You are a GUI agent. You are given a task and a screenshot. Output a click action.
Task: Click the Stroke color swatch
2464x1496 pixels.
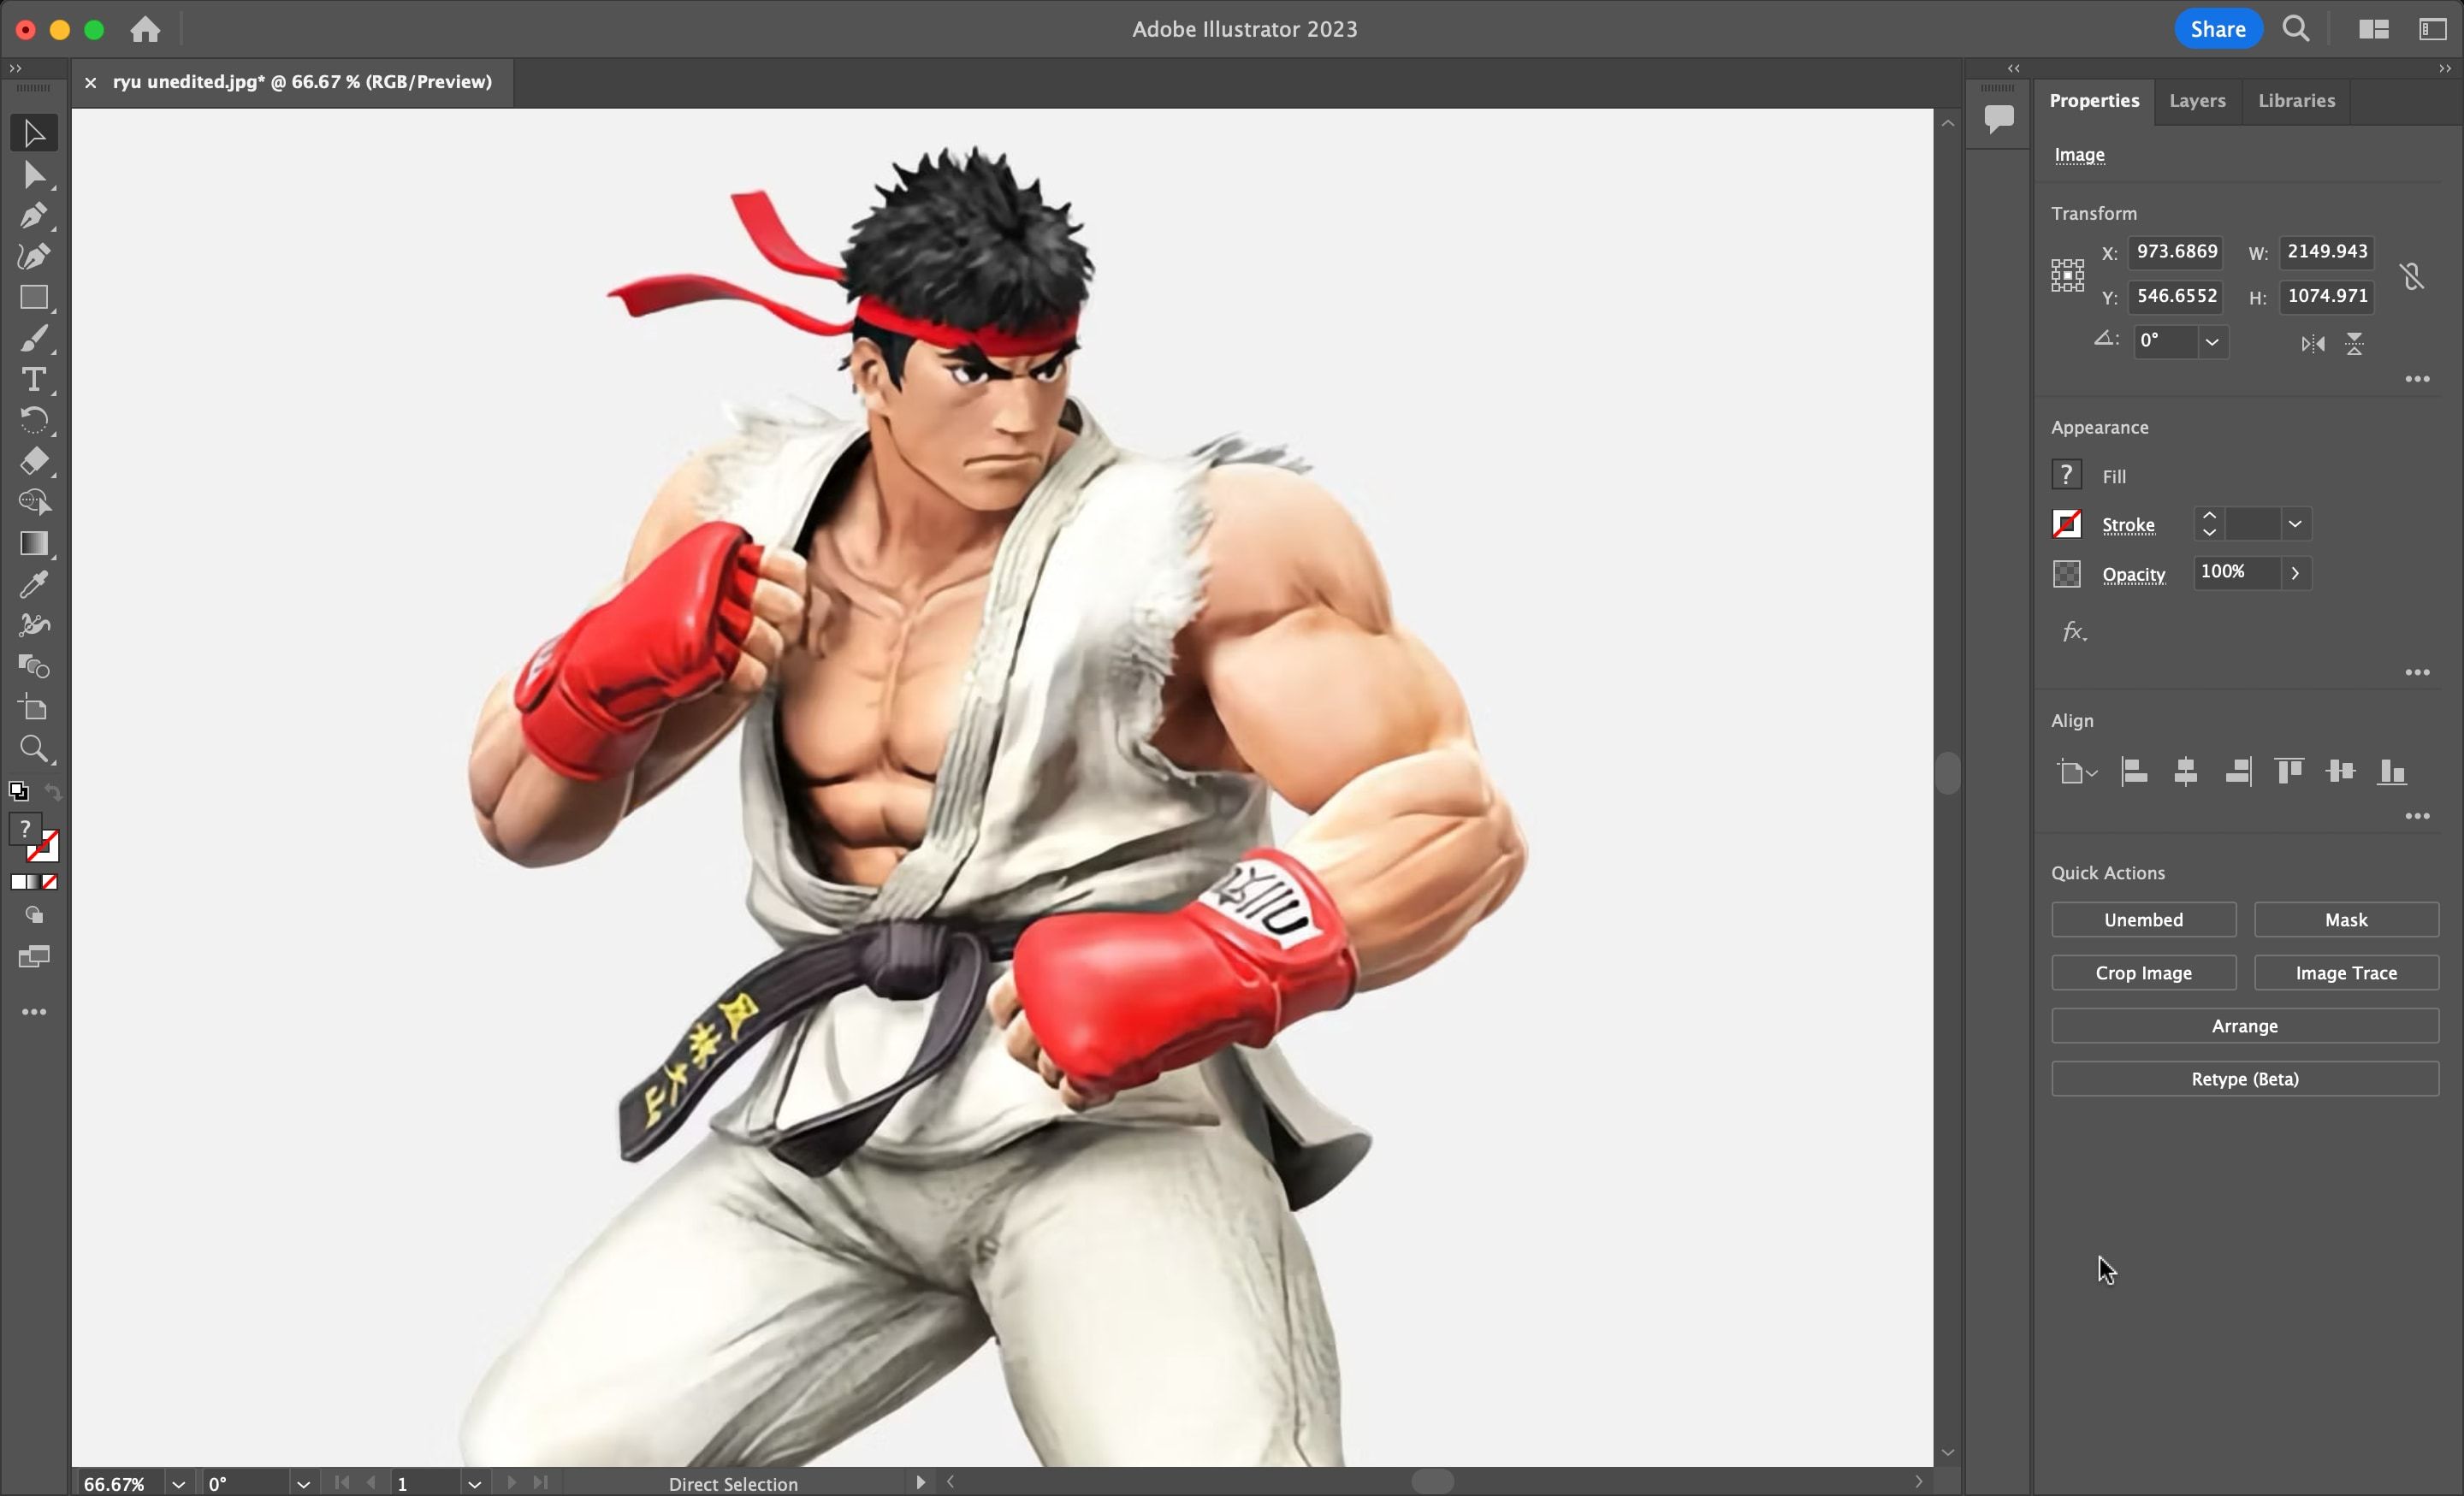2066,524
